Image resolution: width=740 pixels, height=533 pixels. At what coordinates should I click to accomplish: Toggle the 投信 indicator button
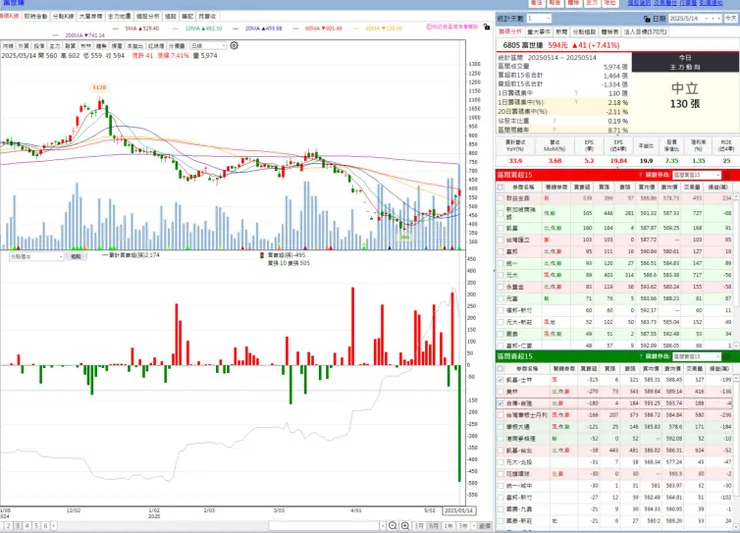pos(39,46)
